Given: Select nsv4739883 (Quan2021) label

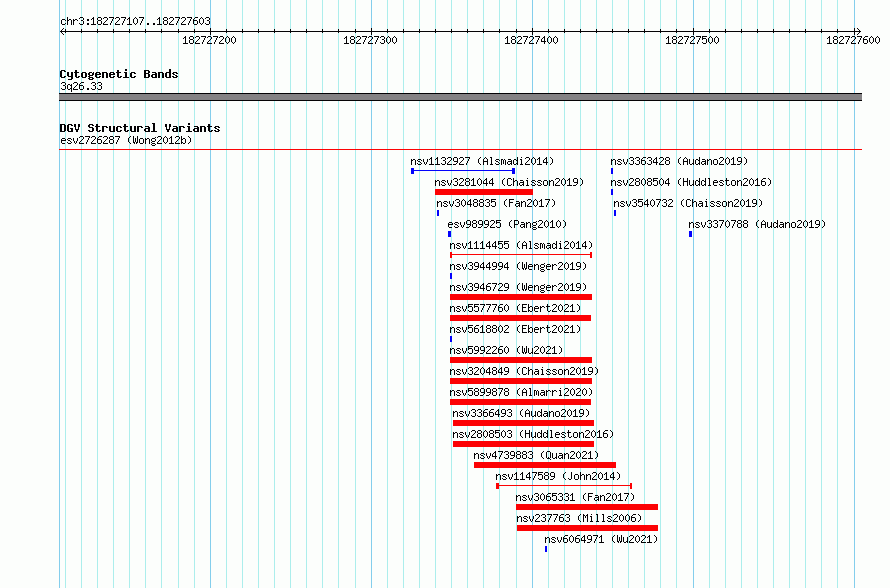Looking at the screenshot, I should click(x=536, y=455).
